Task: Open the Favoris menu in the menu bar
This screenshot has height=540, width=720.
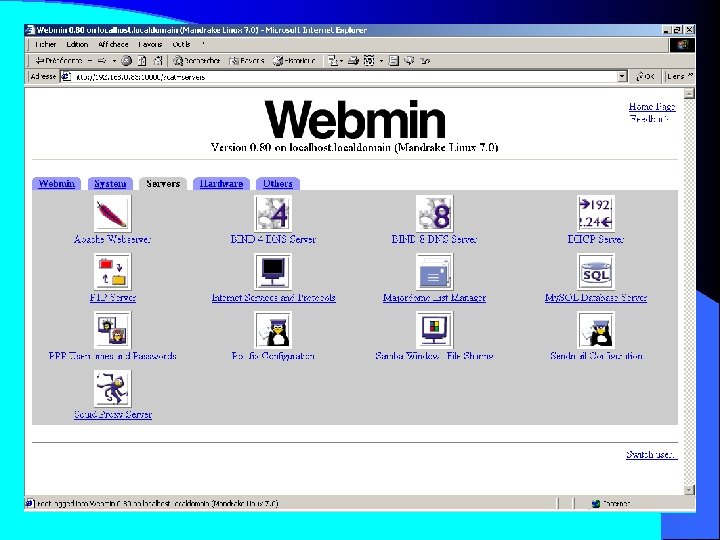Action: (150, 45)
